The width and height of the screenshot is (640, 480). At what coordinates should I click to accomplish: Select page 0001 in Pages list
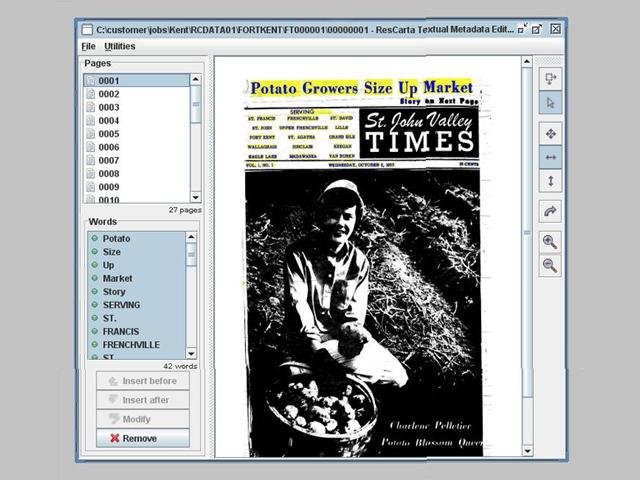tap(108, 81)
